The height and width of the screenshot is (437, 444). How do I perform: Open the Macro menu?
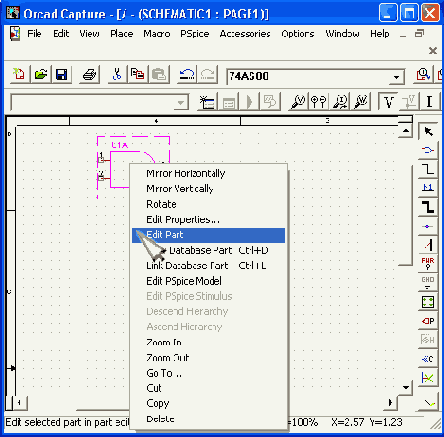pos(157,34)
